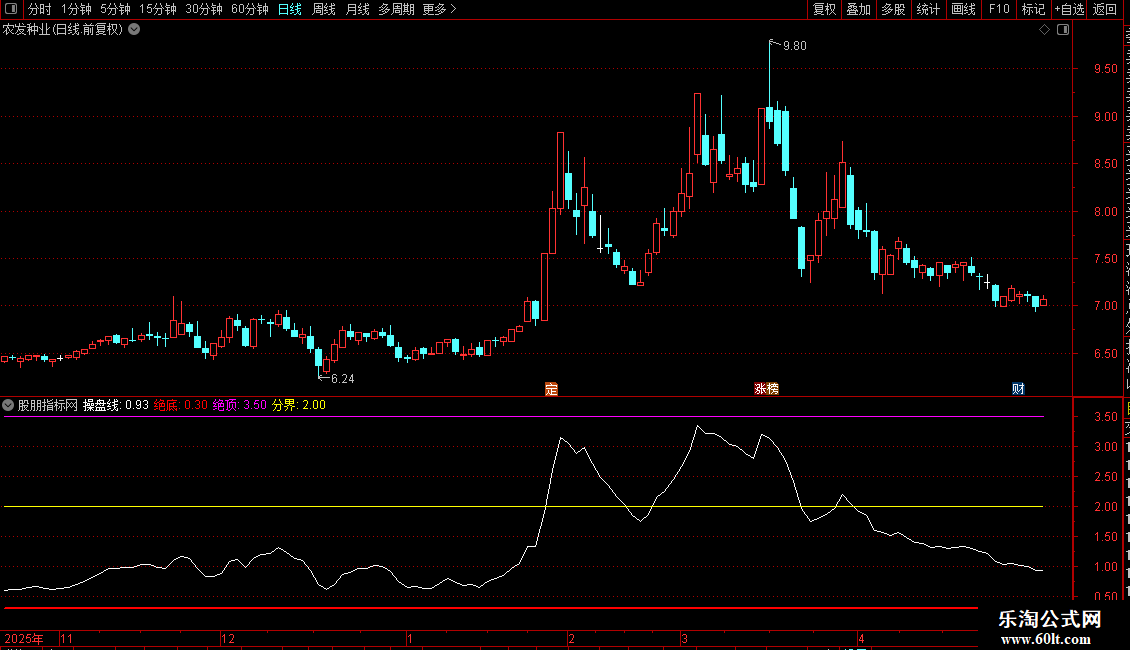
Task: Click the 农发种业(日线.前复权) chart title
Action: 63,30
